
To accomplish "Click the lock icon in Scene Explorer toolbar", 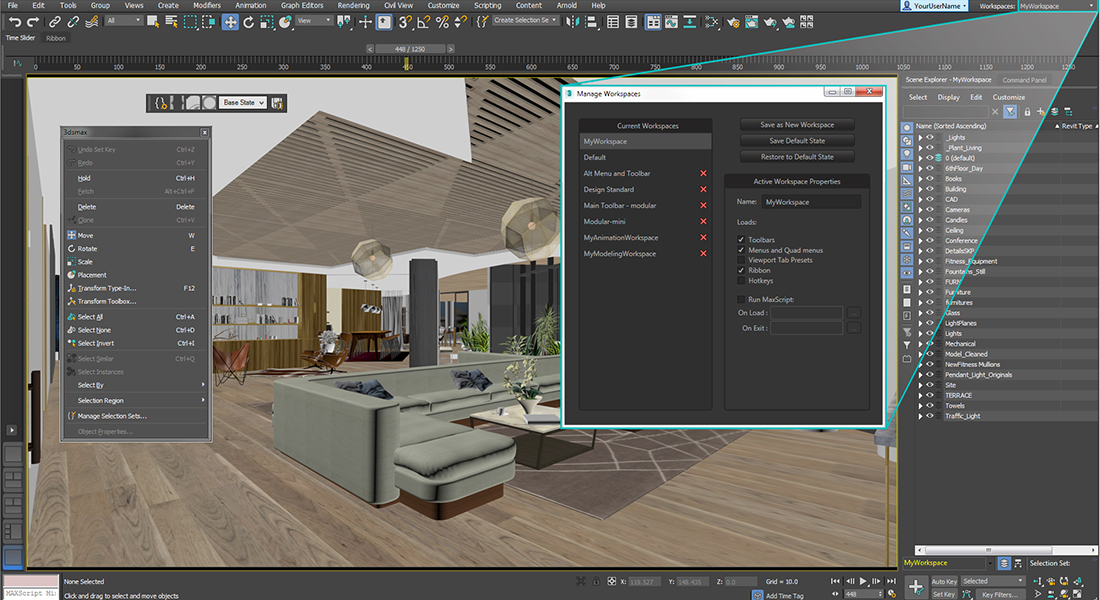I will [x=1028, y=111].
